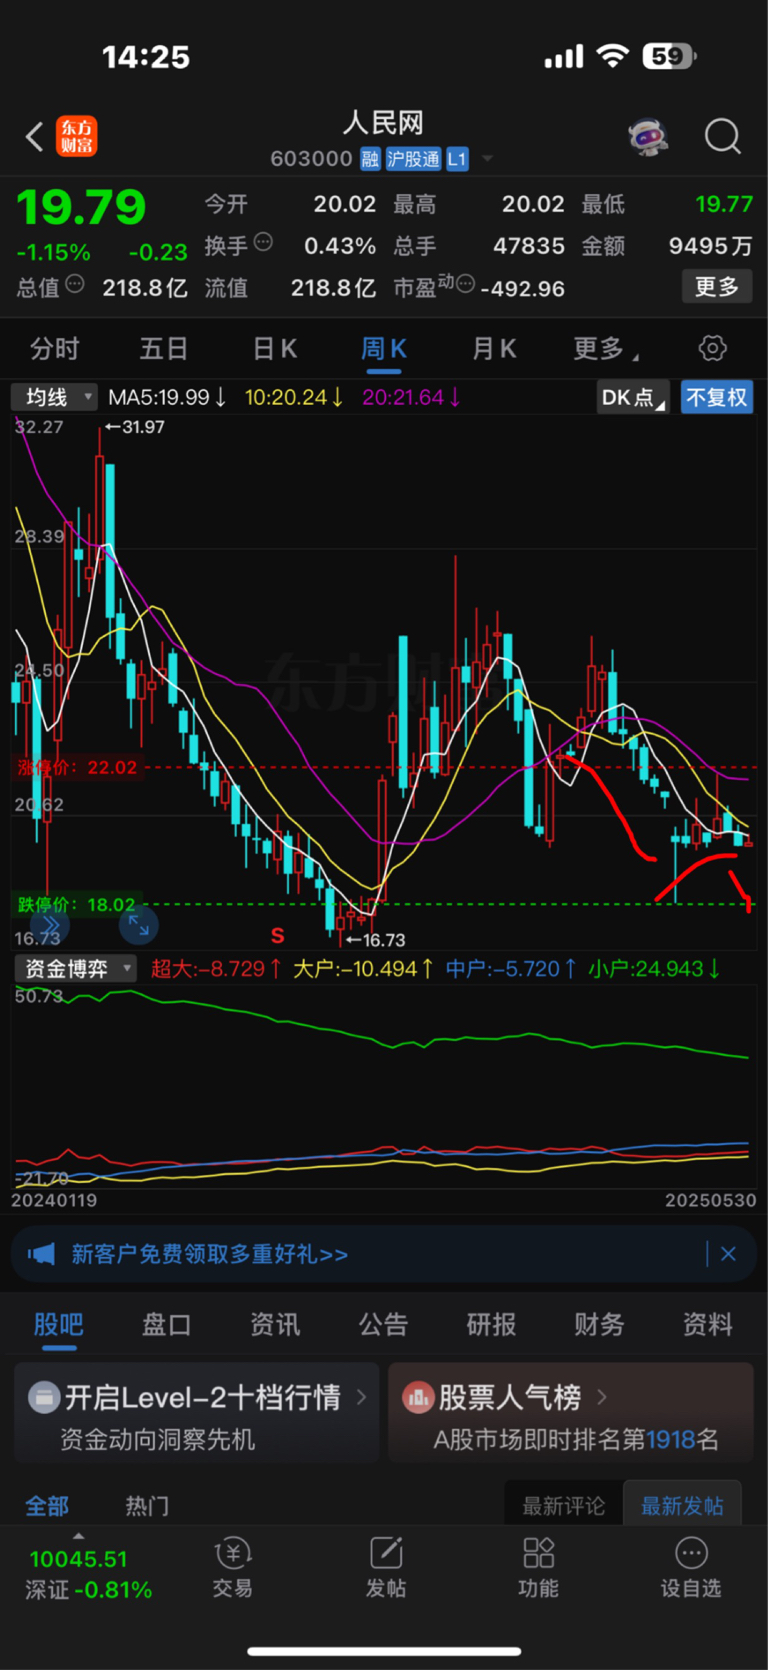Tap the 沪股通 badge
This screenshot has height=1670, width=768.
[413, 159]
